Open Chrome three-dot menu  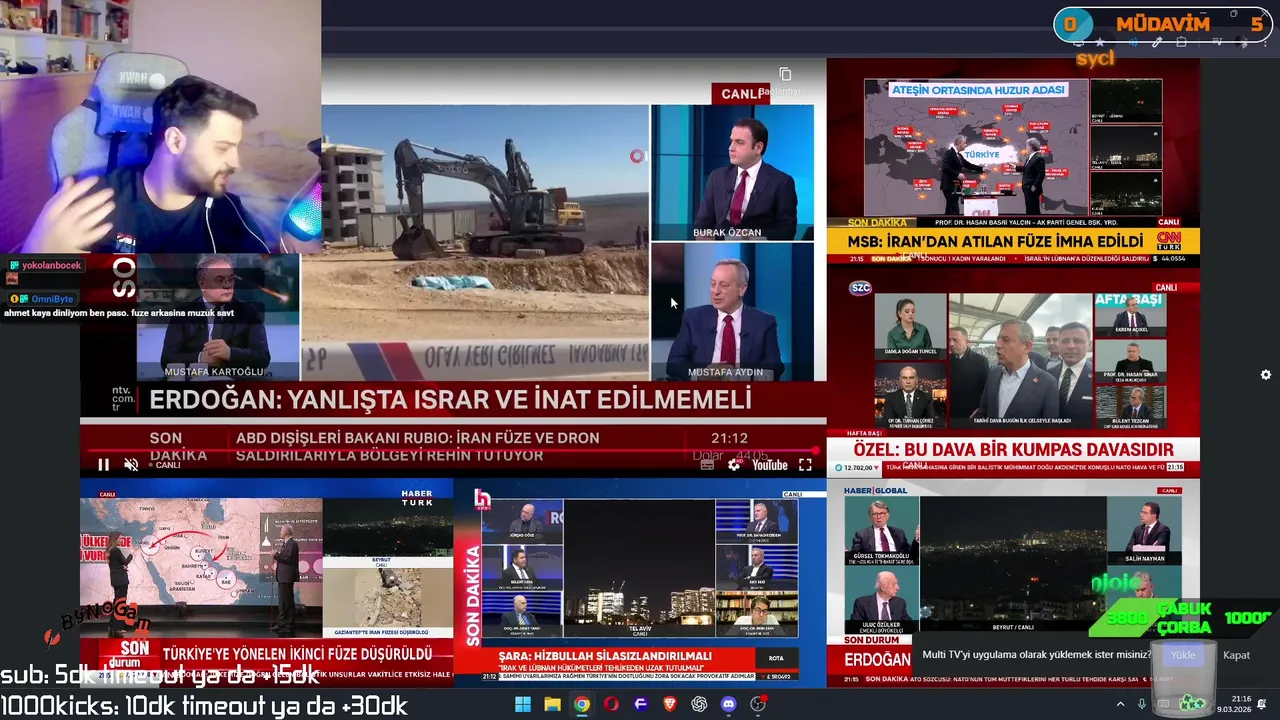click(x=1265, y=43)
